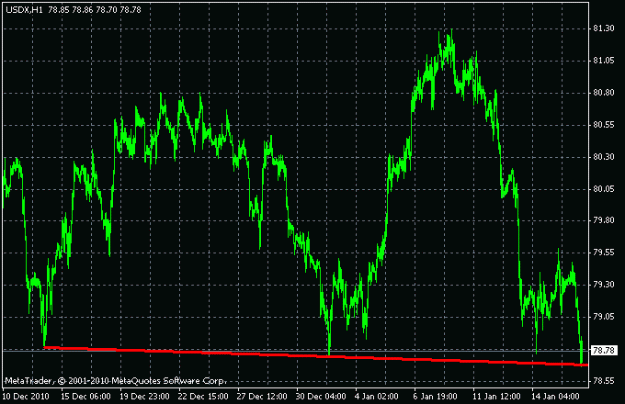Screen dimensions: 625x404
Task: Click price axis label 80.05
Action: pyautogui.click(x=603, y=188)
